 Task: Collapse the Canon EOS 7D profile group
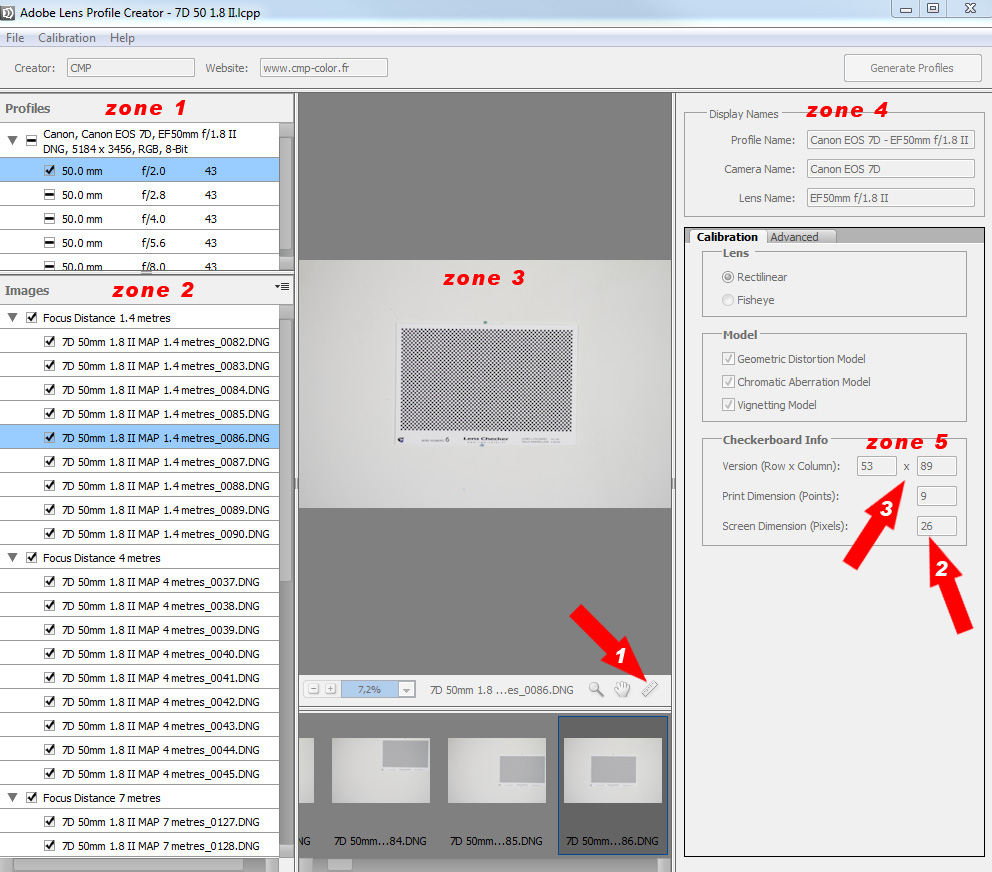point(13,141)
